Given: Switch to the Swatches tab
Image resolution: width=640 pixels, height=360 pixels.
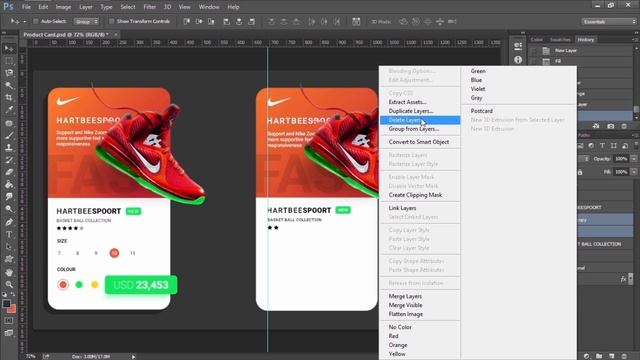Looking at the screenshot, I should (560, 40).
